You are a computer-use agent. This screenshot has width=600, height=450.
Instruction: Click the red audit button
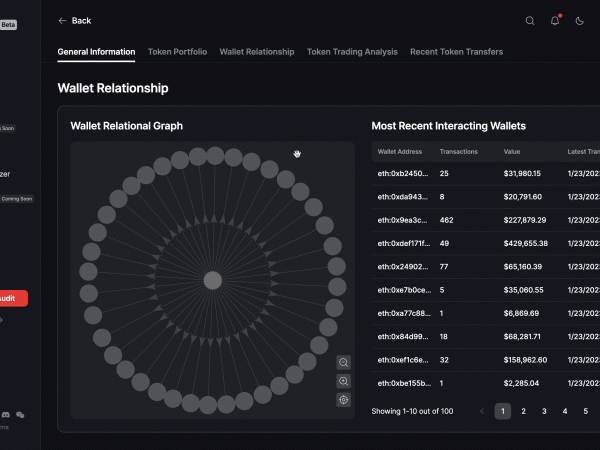click(x=13, y=298)
